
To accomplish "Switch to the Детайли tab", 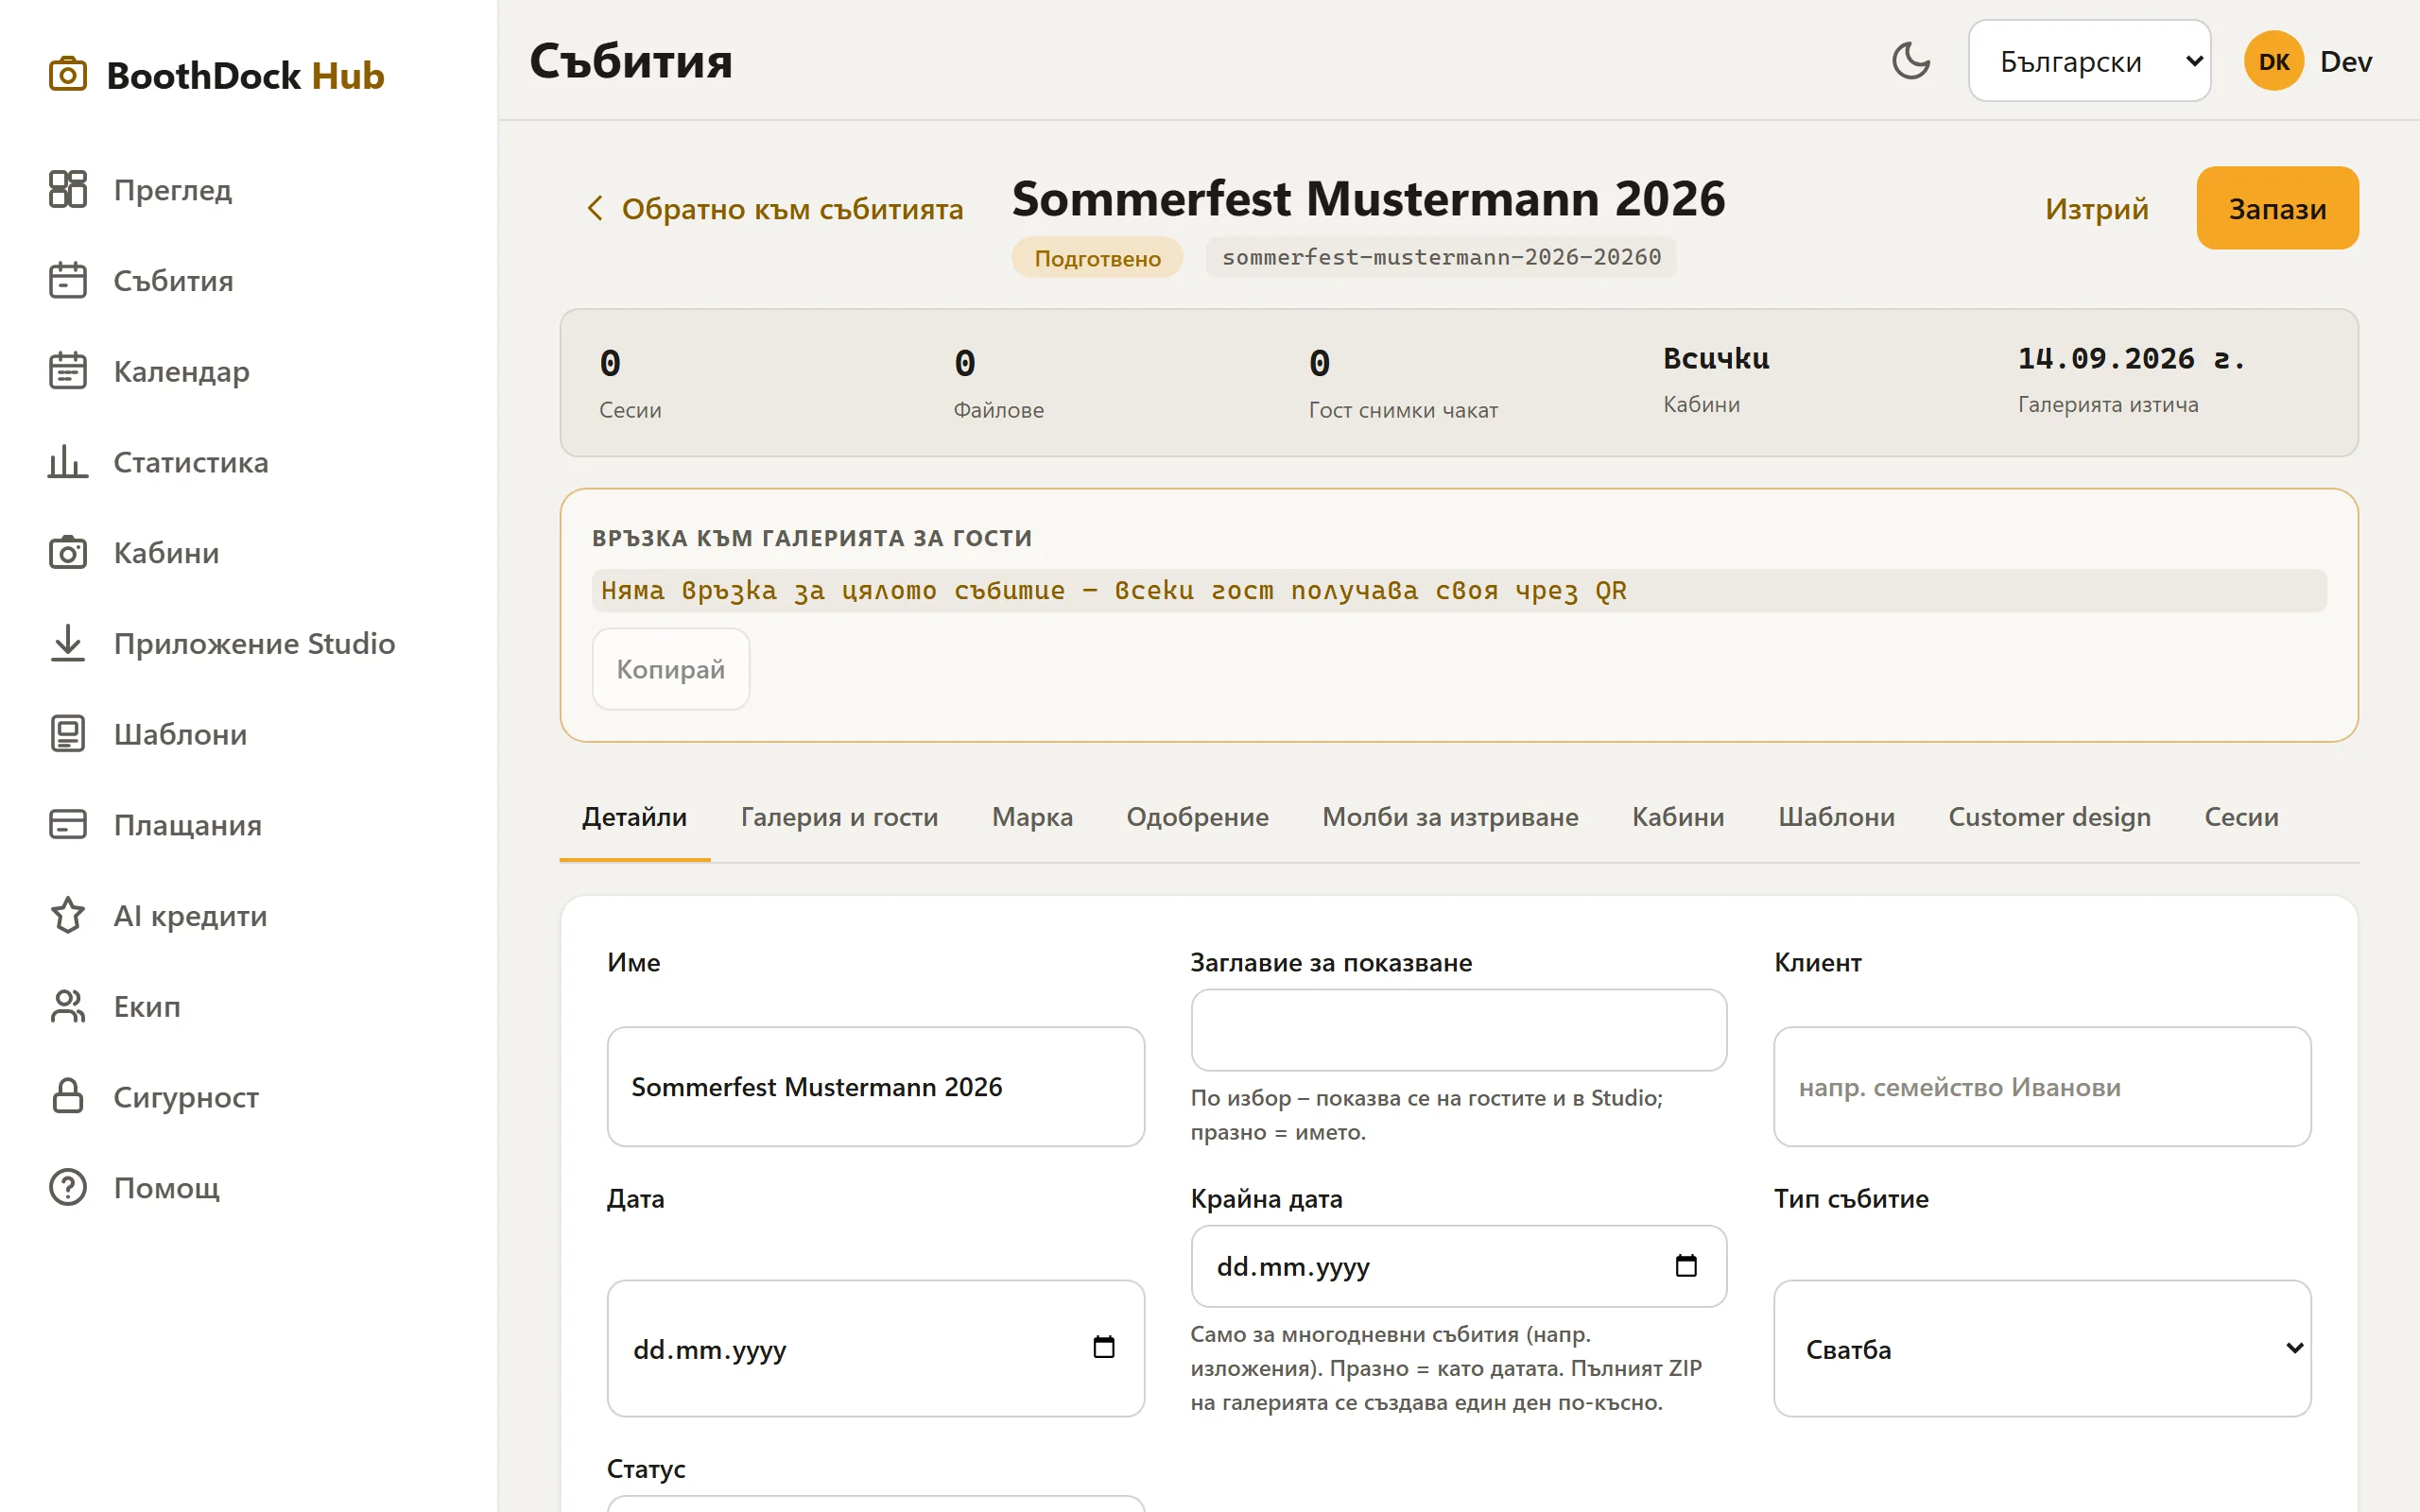I will (634, 817).
